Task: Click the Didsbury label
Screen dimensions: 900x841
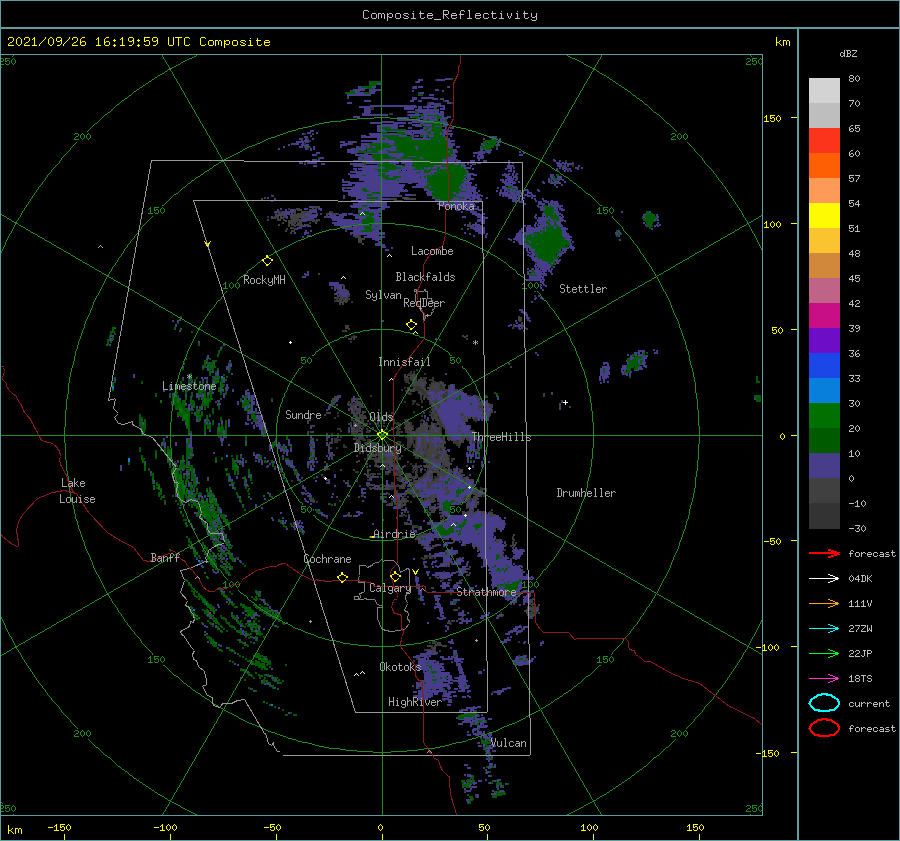Action: (x=377, y=448)
